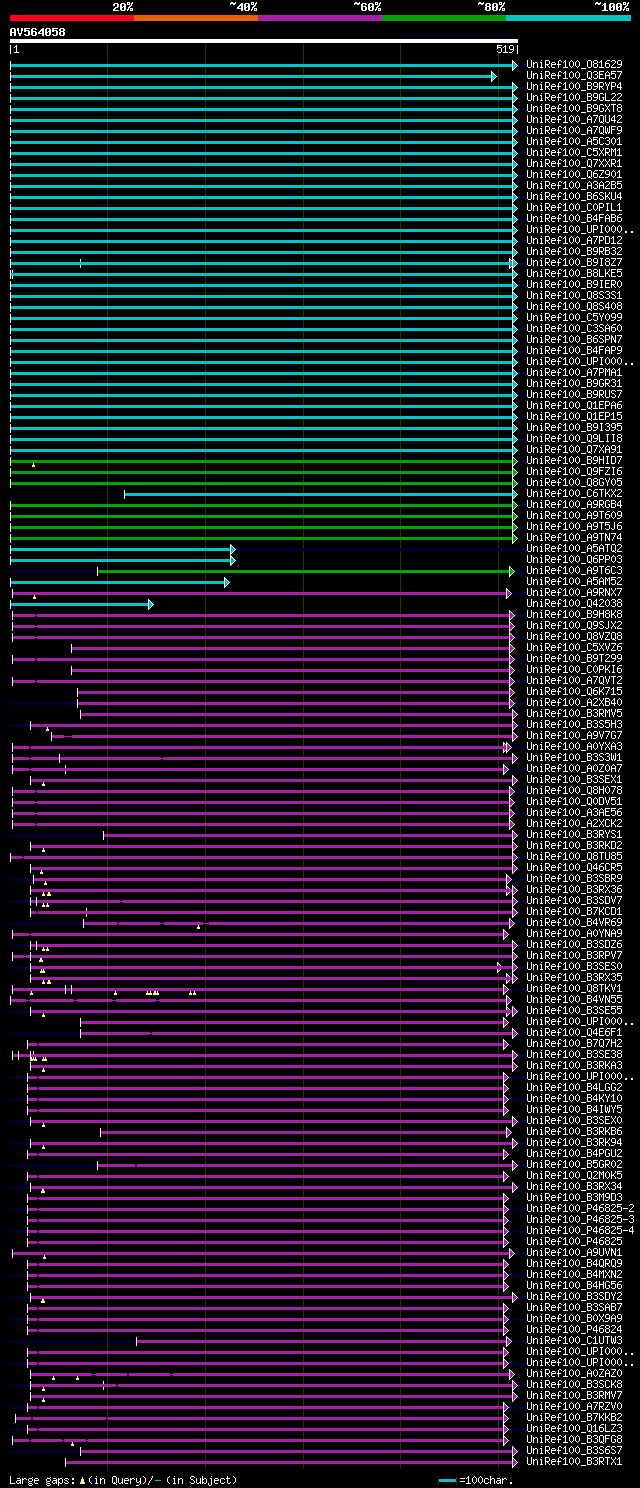Select hit label UniRef100_B3RTX1
Viewport: 640px width, 1488px height.
point(574,1461)
